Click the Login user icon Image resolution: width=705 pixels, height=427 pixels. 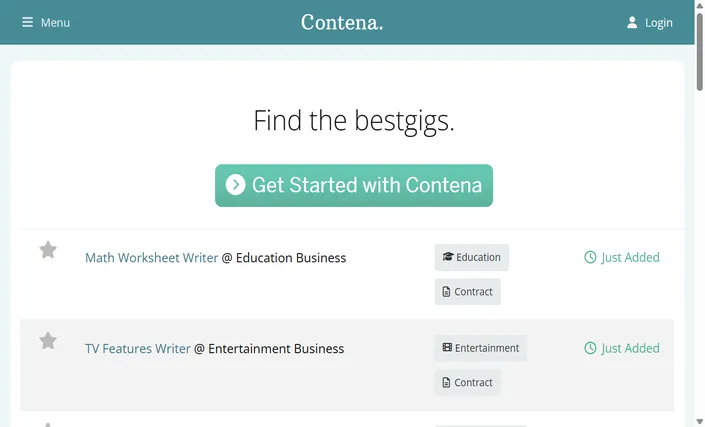pyautogui.click(x=632, y=22)
